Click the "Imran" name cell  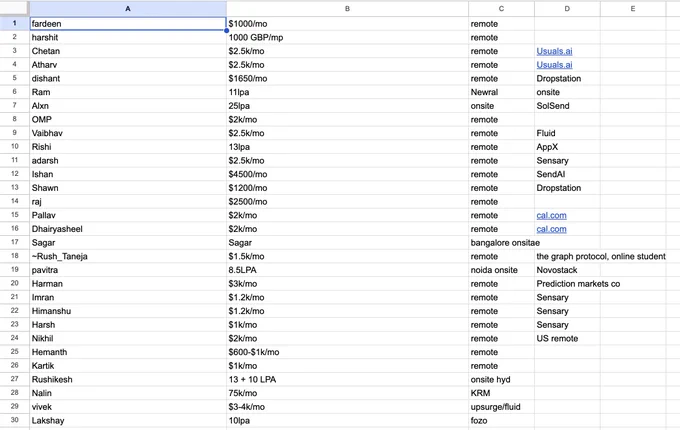[128, 298]
